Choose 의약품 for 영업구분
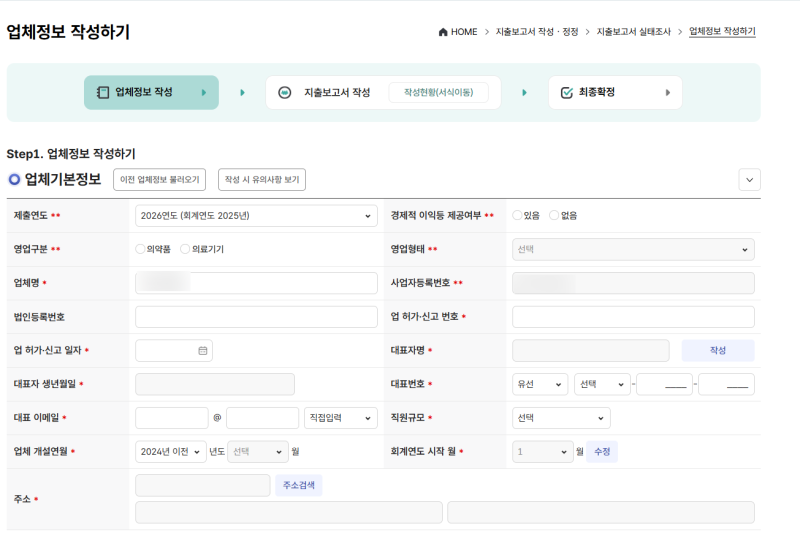The height and width of the screenshot is (551, 800). pos(140,249)
